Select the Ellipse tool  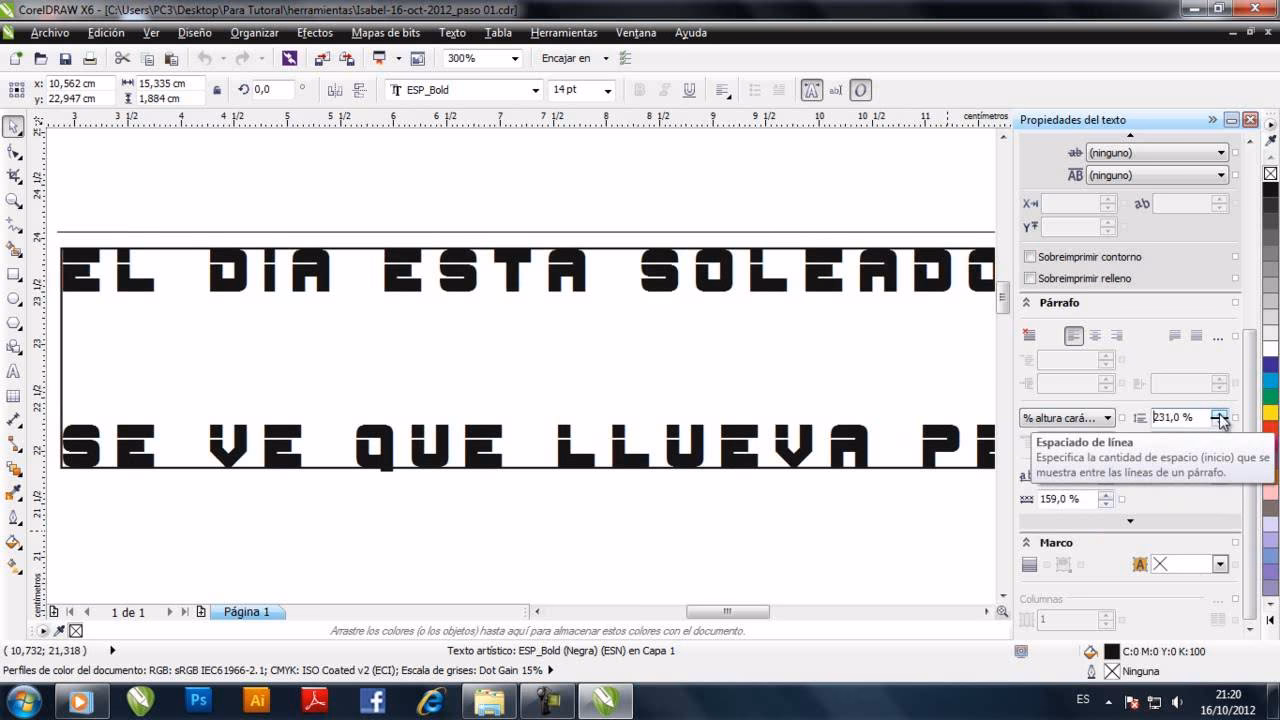13,300
